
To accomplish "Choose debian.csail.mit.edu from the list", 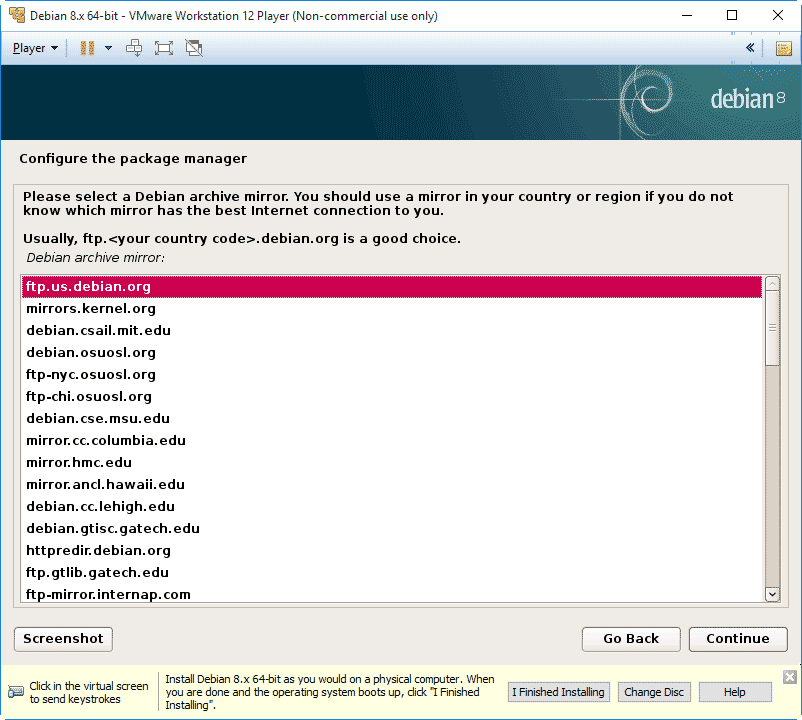I will click(x=98, y=331).
